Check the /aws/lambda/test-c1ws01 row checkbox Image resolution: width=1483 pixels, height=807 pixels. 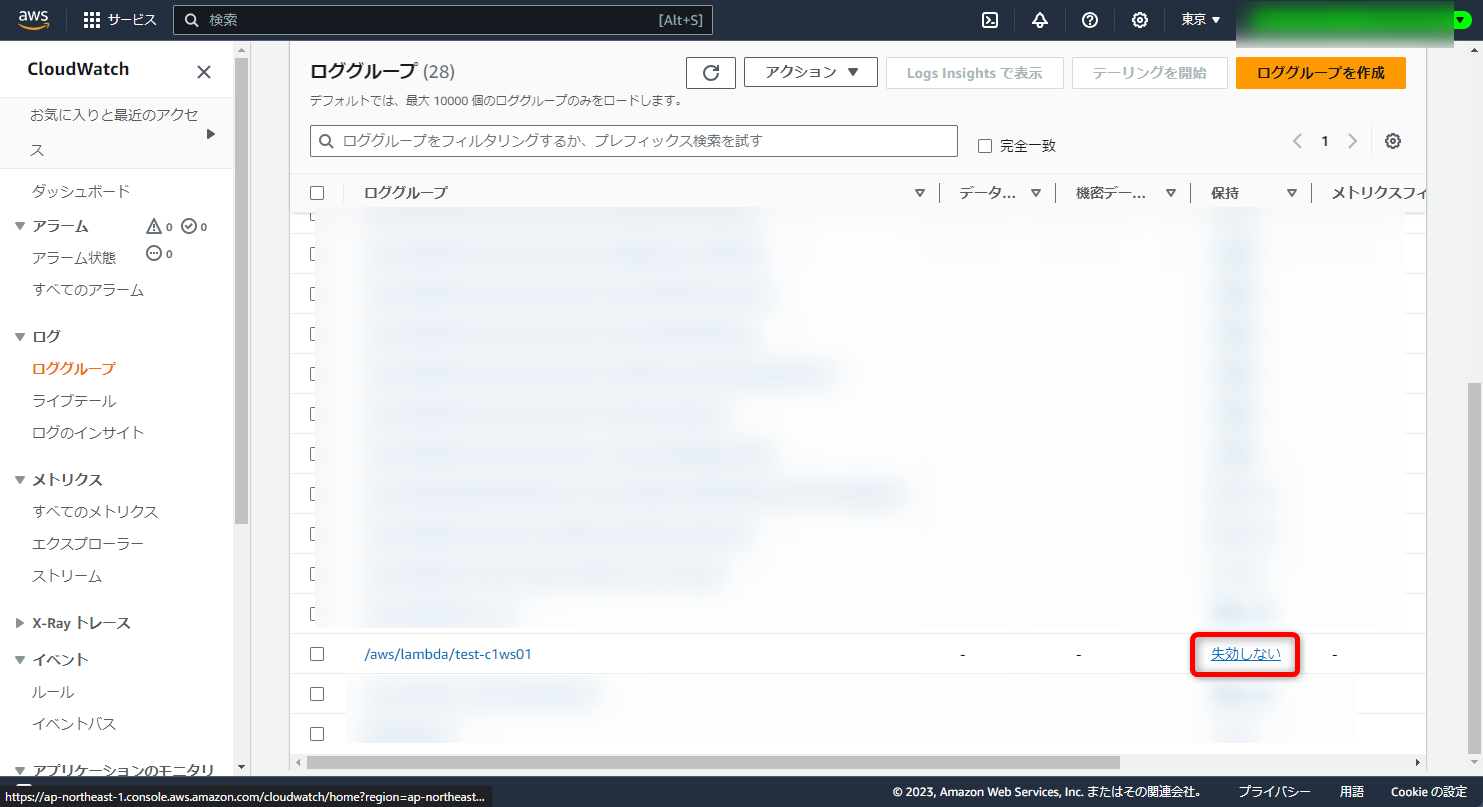coord(317,653)
